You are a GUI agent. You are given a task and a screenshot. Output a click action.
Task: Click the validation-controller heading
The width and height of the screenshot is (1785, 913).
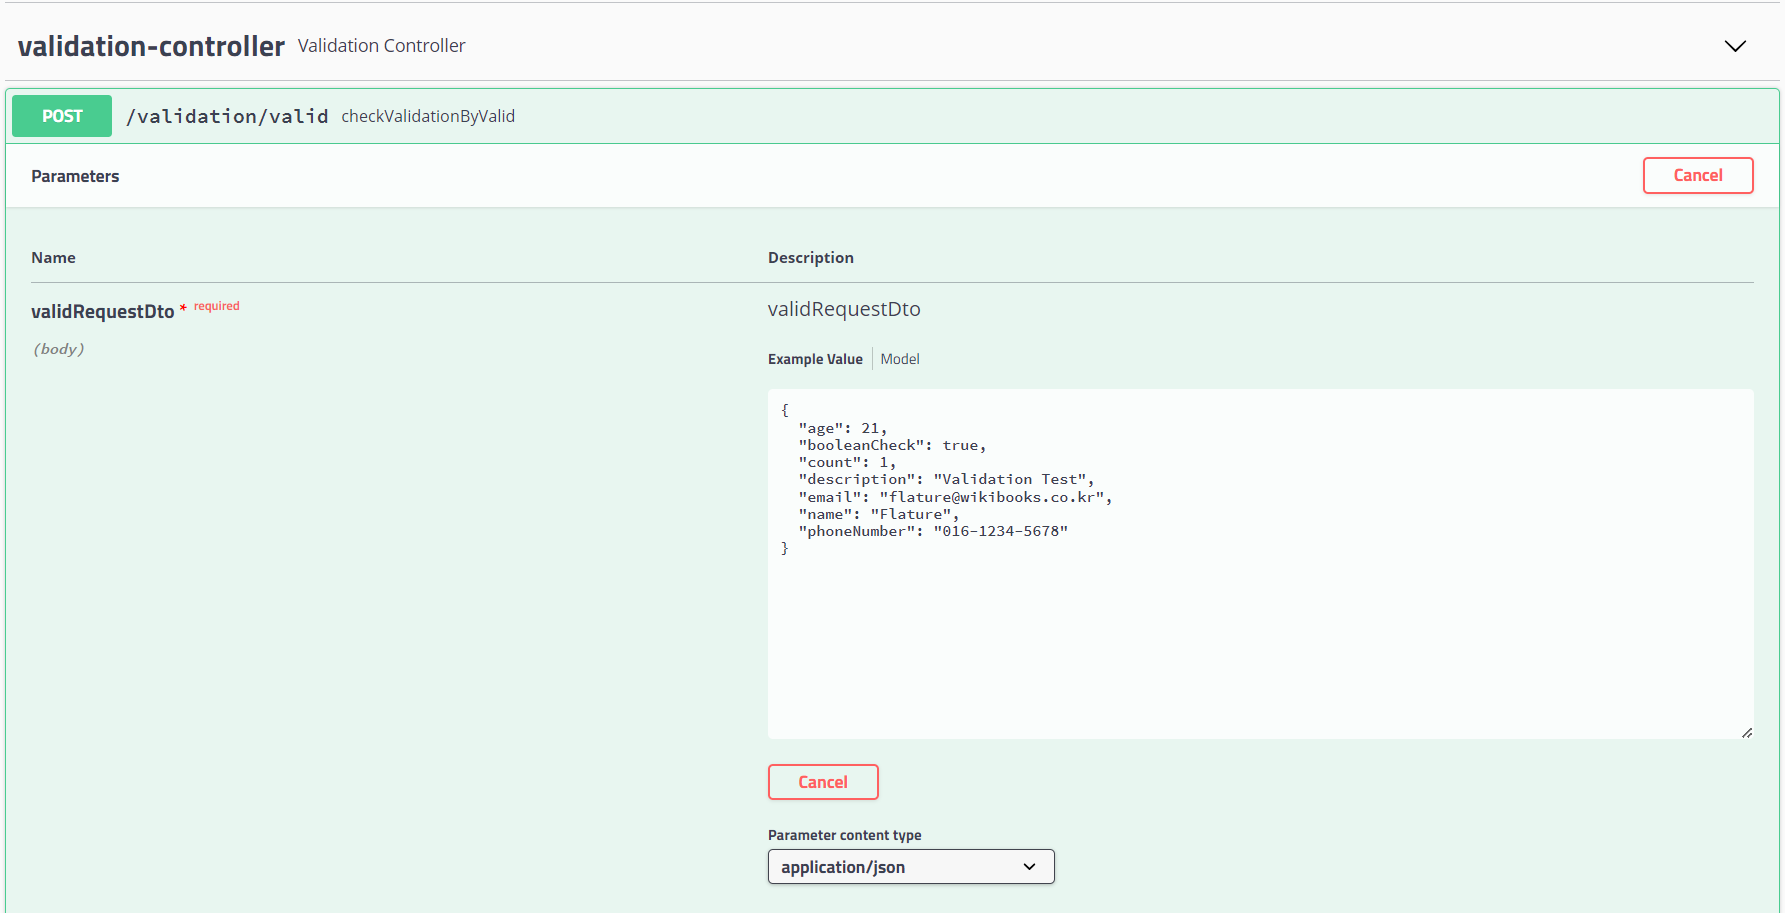151,46
